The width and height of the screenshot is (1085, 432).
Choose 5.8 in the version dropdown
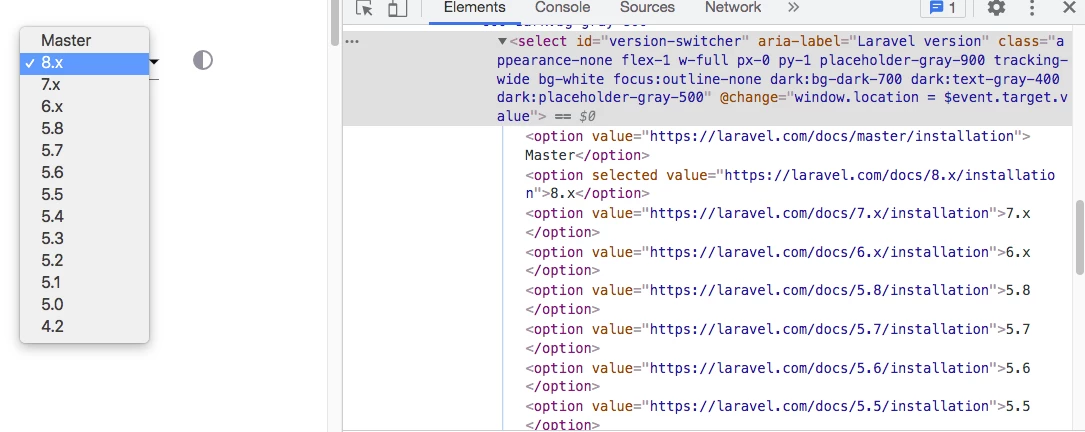[84, 129]
